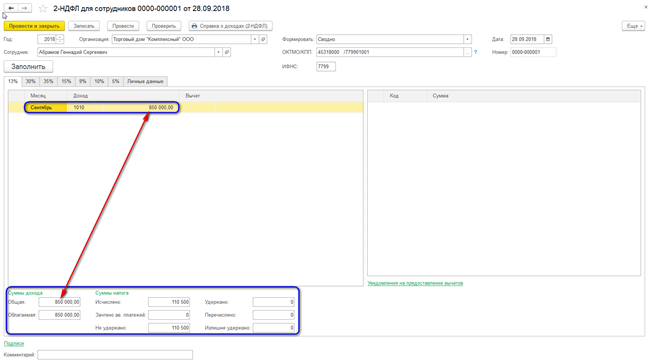This screenshot has width=650, height=361.
Task: Open Уведомления на предоставление вычетов link
Action: pos(415,283)
